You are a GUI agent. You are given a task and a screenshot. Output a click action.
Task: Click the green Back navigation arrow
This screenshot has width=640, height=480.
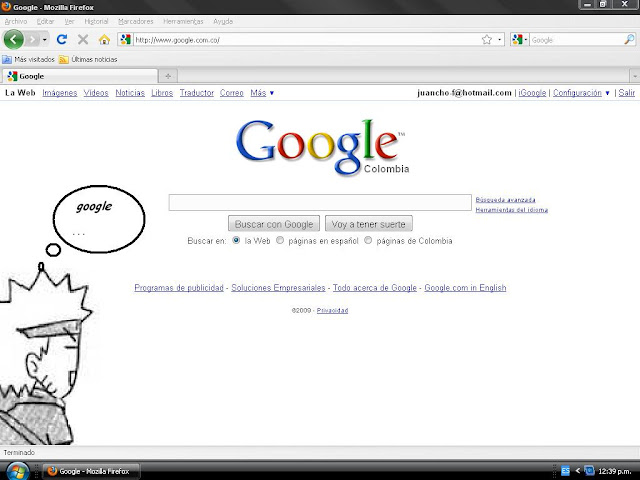[x=13, y=40]
